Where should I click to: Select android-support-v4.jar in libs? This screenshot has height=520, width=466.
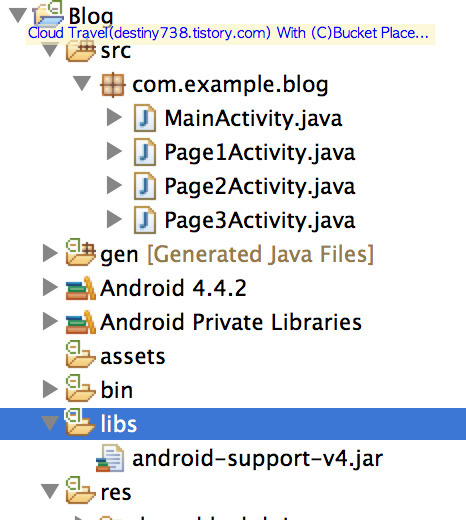click(x=258, y=459)
